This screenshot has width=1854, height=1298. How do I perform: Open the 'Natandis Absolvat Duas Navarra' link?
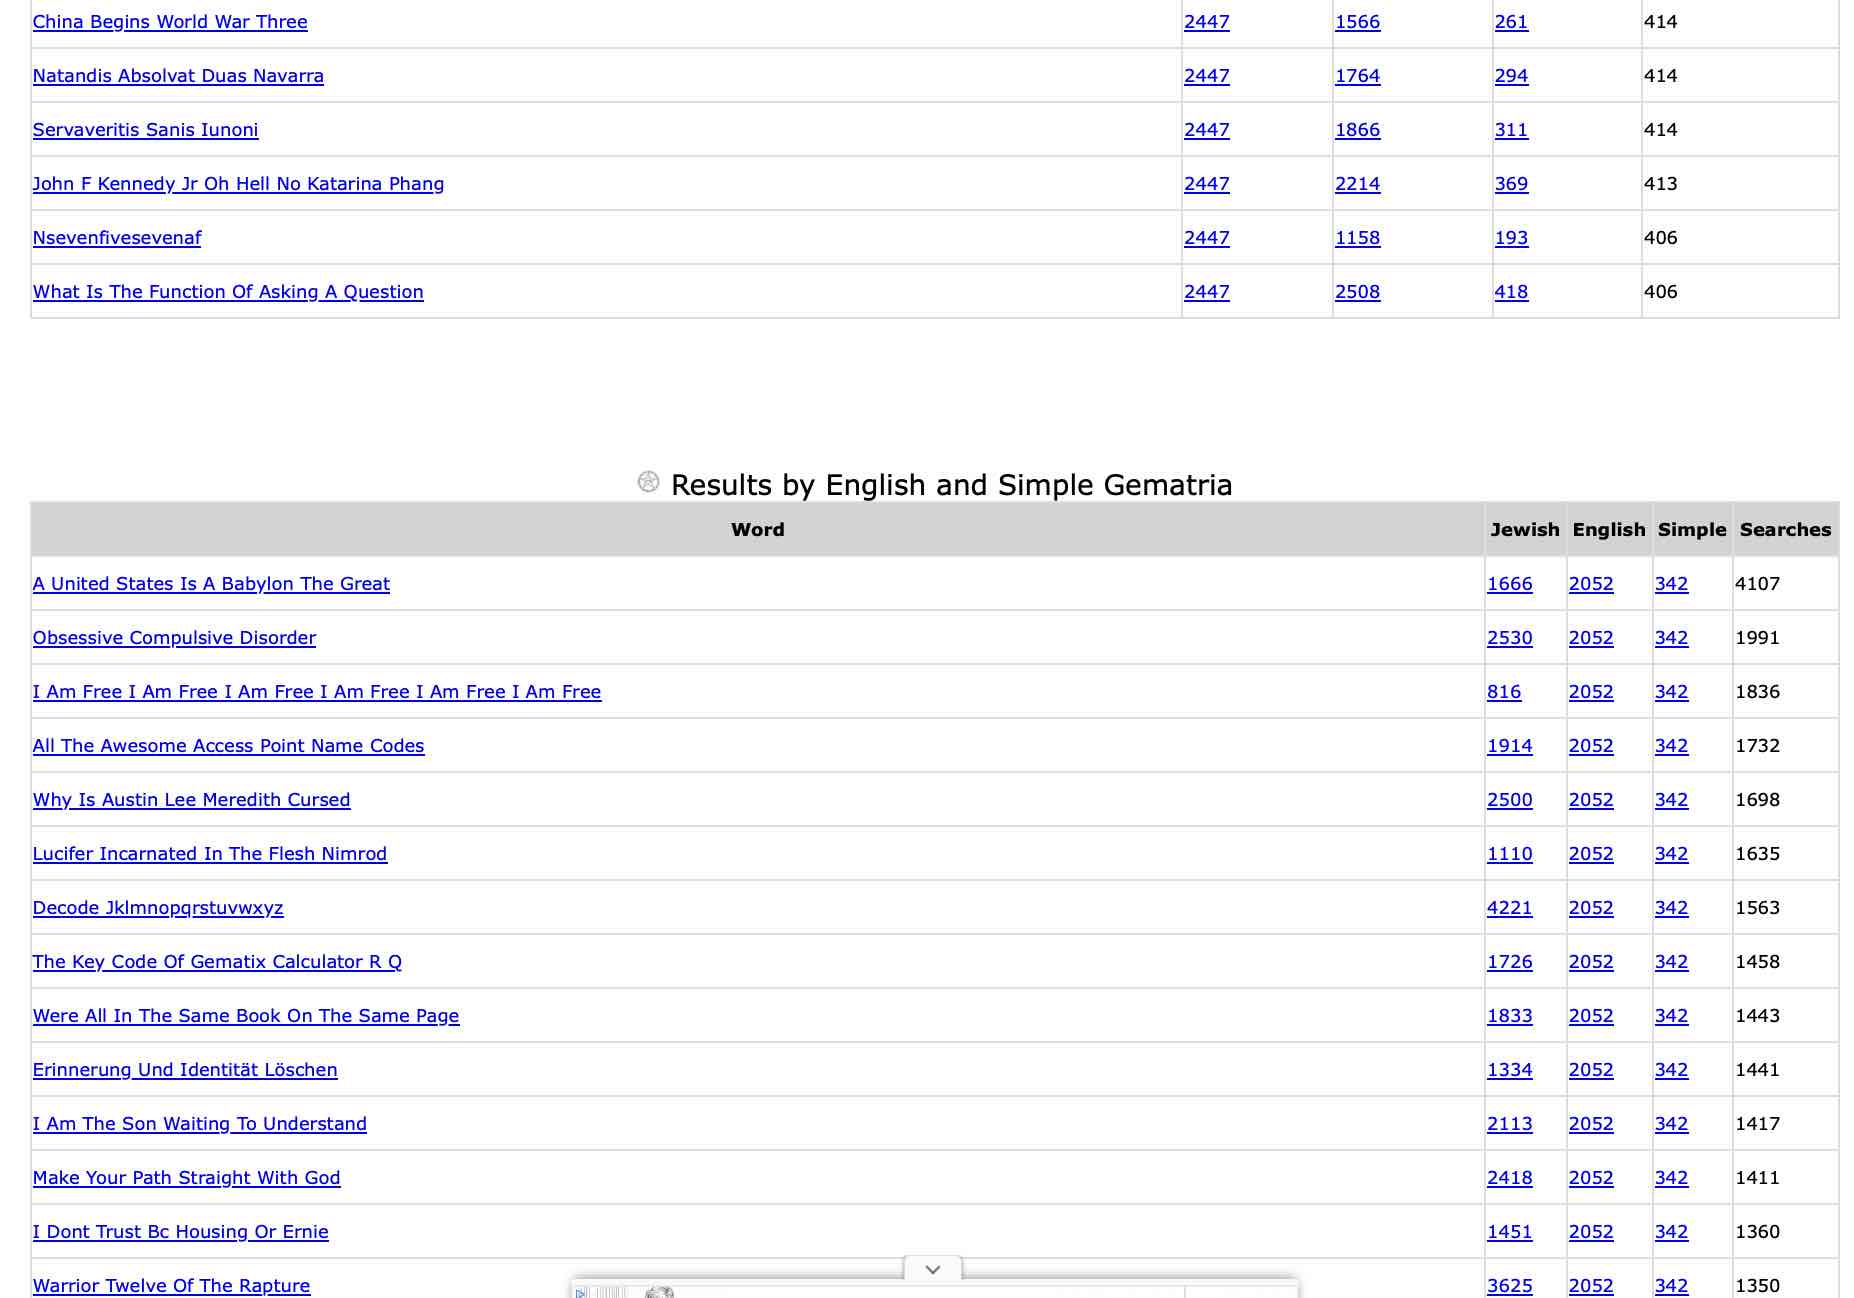pyautogui.click(x=178, y=76)
